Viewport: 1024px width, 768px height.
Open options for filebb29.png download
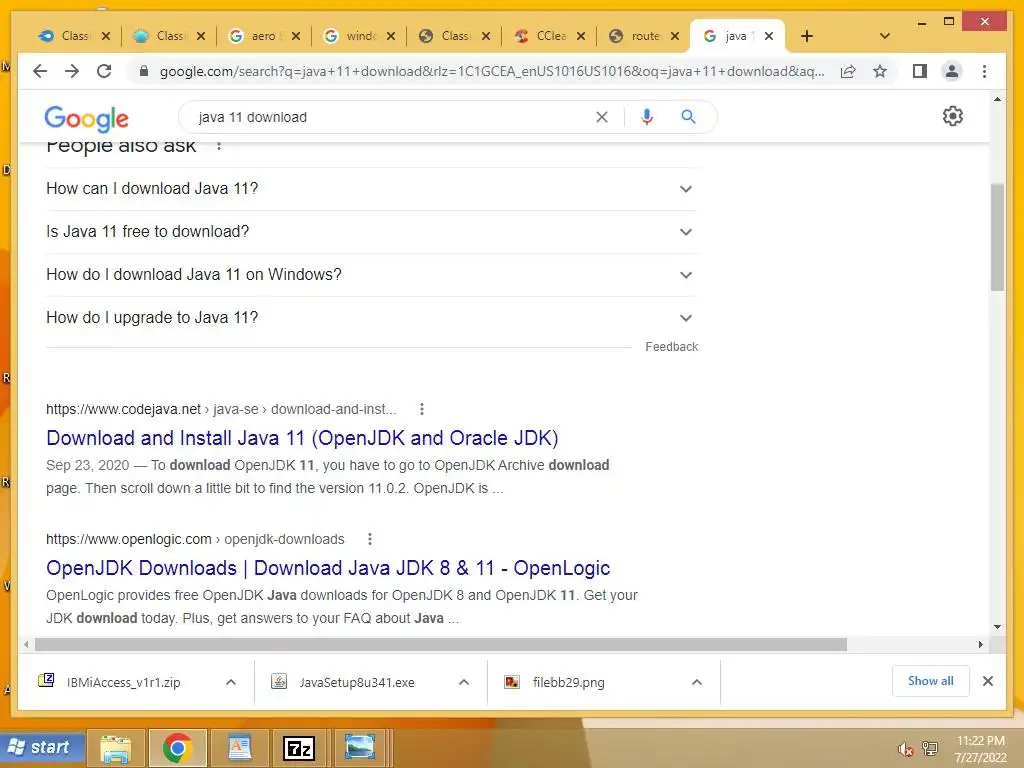click(697, 682)
